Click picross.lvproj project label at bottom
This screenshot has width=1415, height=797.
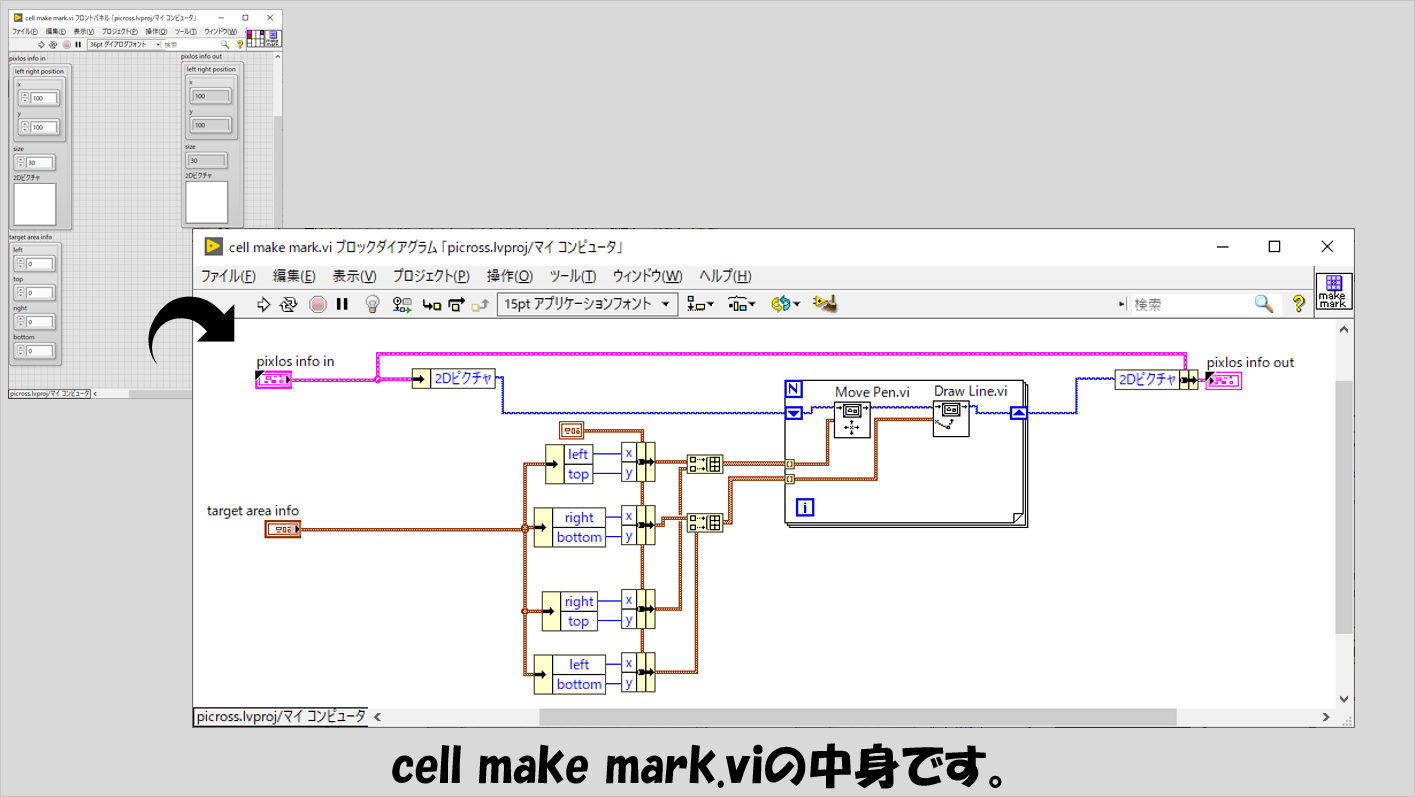tap(281, 716)
